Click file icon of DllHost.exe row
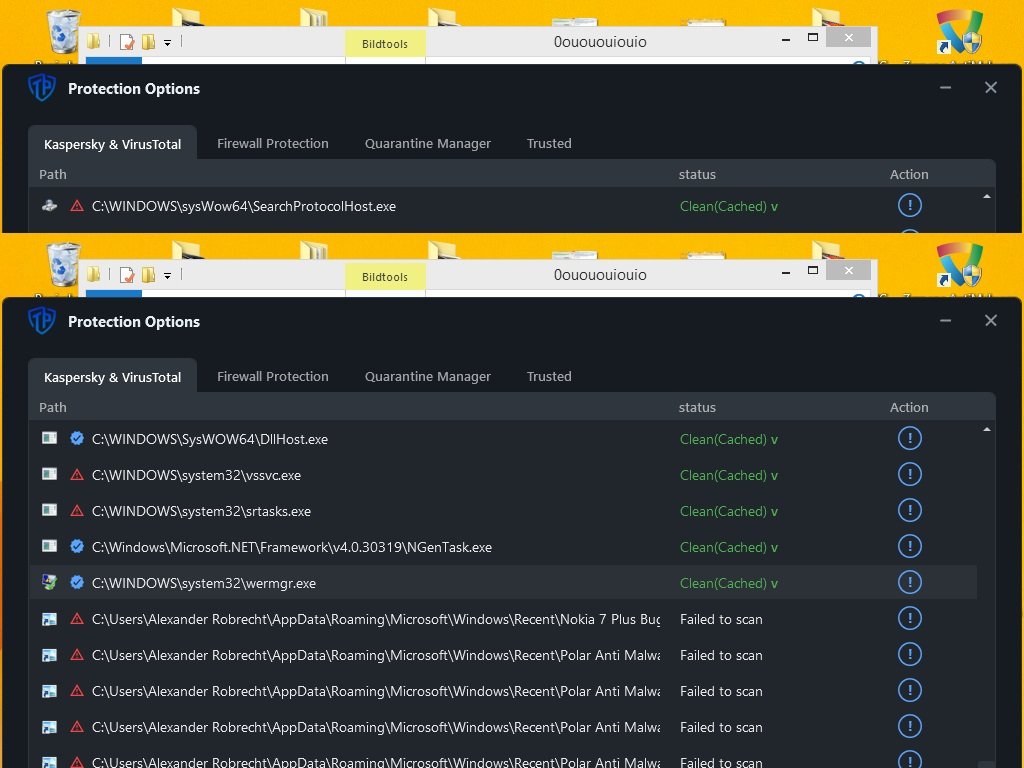The image size is (1024, 768). (50, 438)
